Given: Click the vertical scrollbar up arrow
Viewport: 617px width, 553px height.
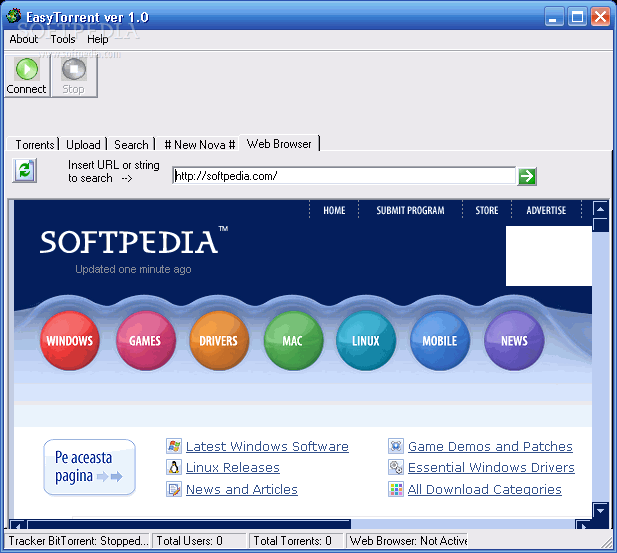Looking at the screenshot, I should pyautogui.click(x=600, y=210).
